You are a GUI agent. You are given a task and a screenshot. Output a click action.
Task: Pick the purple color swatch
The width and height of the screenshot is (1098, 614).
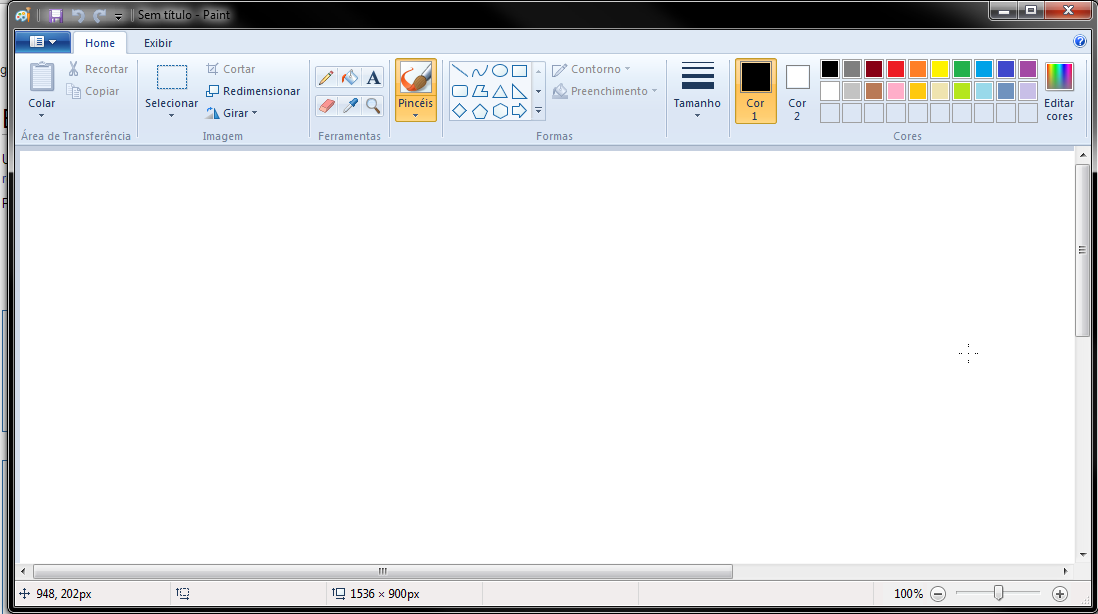(x=1027, y=69)
